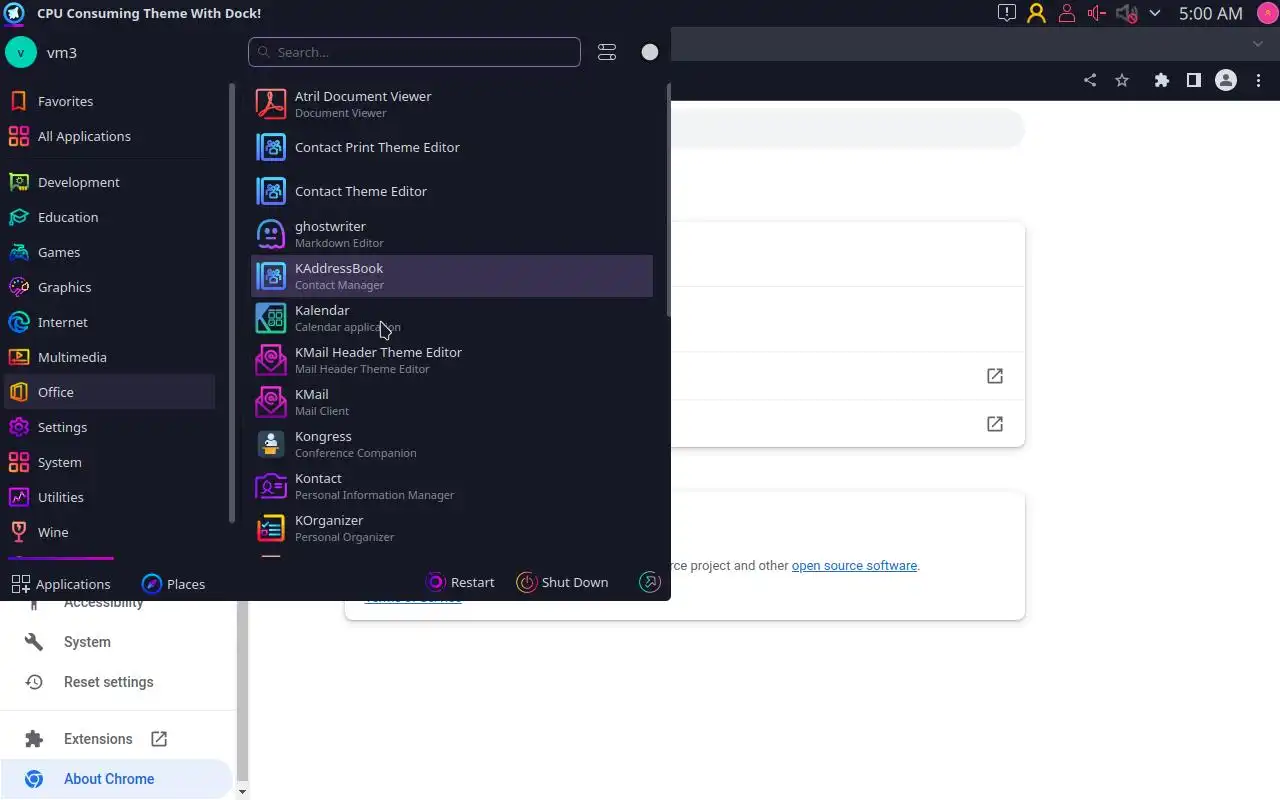Click the application launcher icon in top panel

14,13
